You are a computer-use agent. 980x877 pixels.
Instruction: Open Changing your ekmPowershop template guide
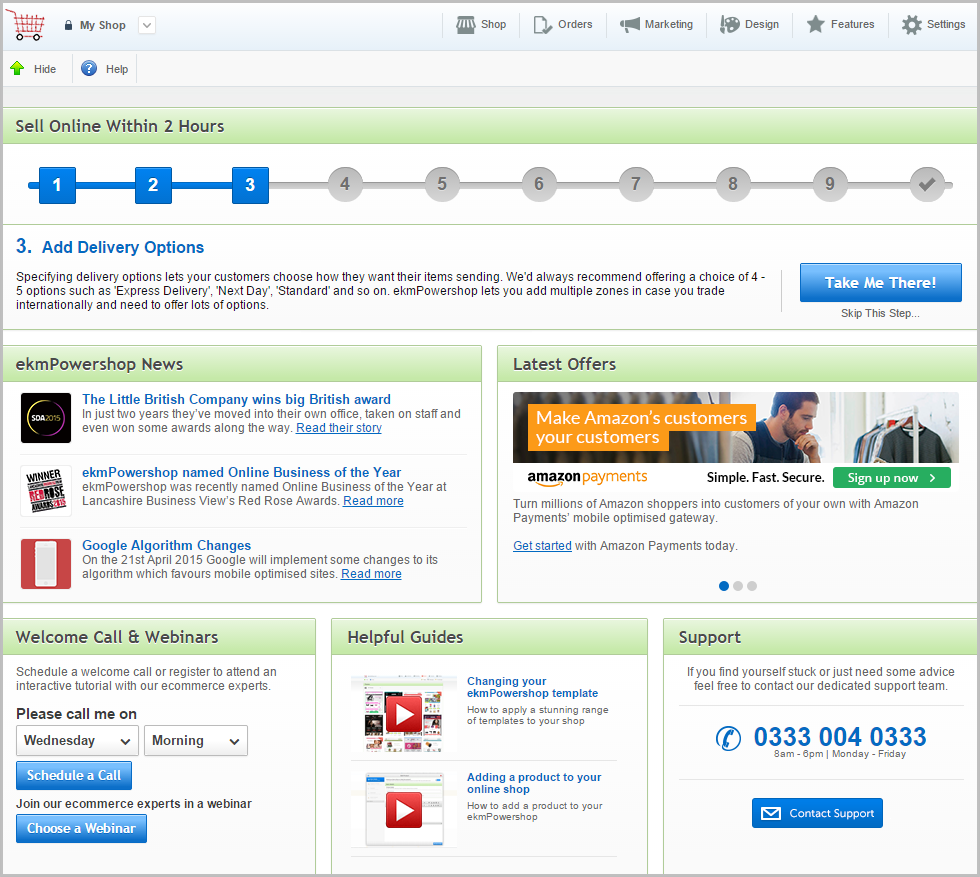pyautogui.click(x=532, y=687)
